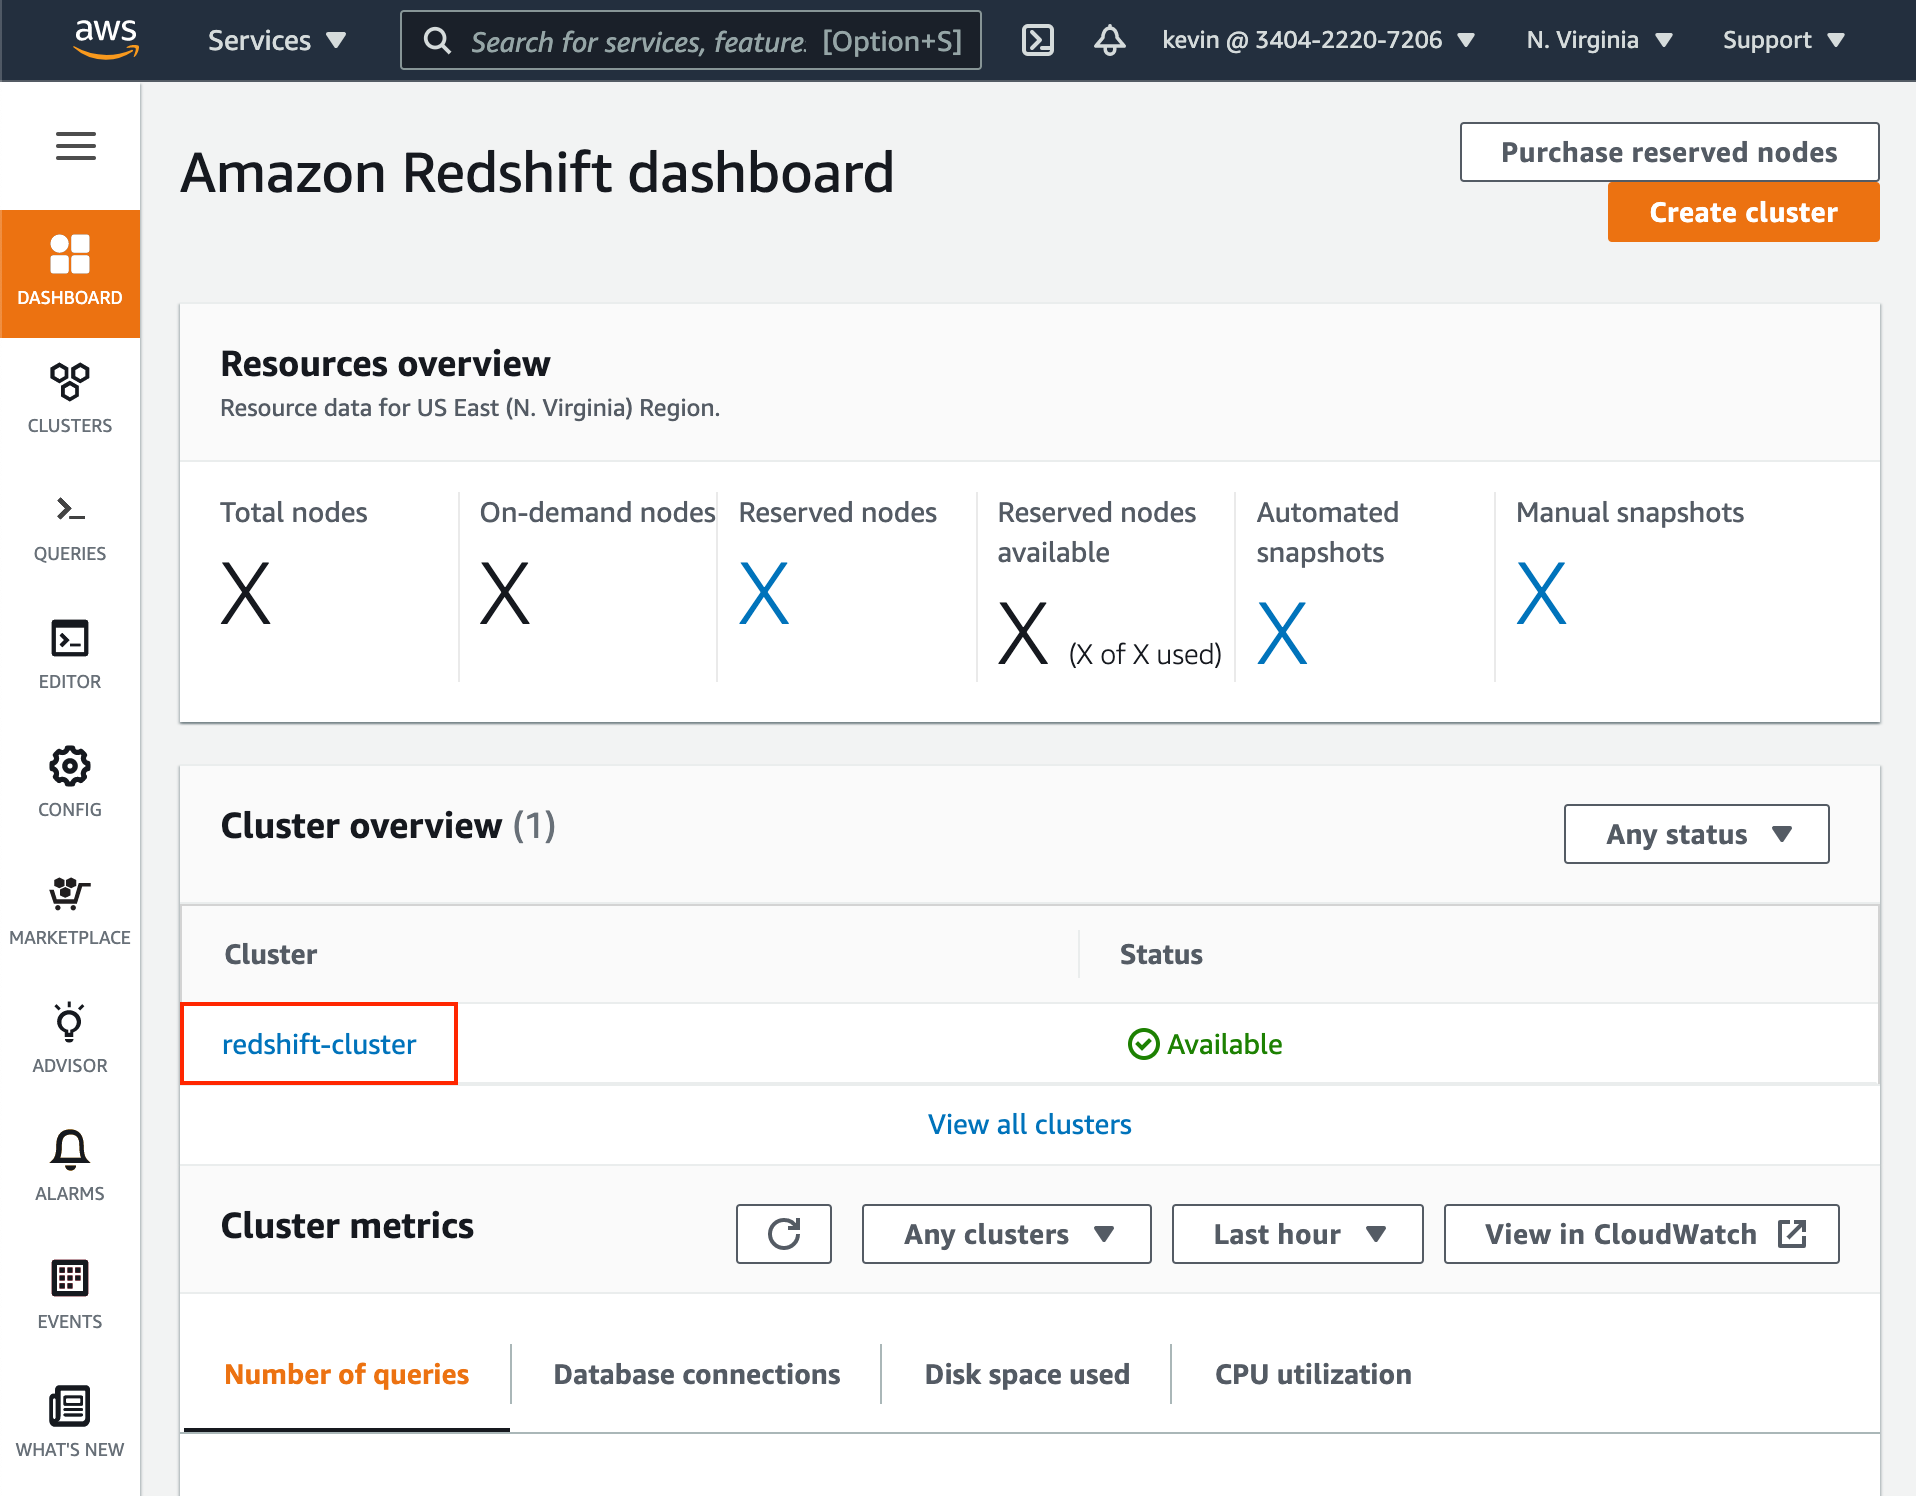Click the Create cluster button
The width and height of the screenshot is (1916, 1496).
(x=1743, y=212)
